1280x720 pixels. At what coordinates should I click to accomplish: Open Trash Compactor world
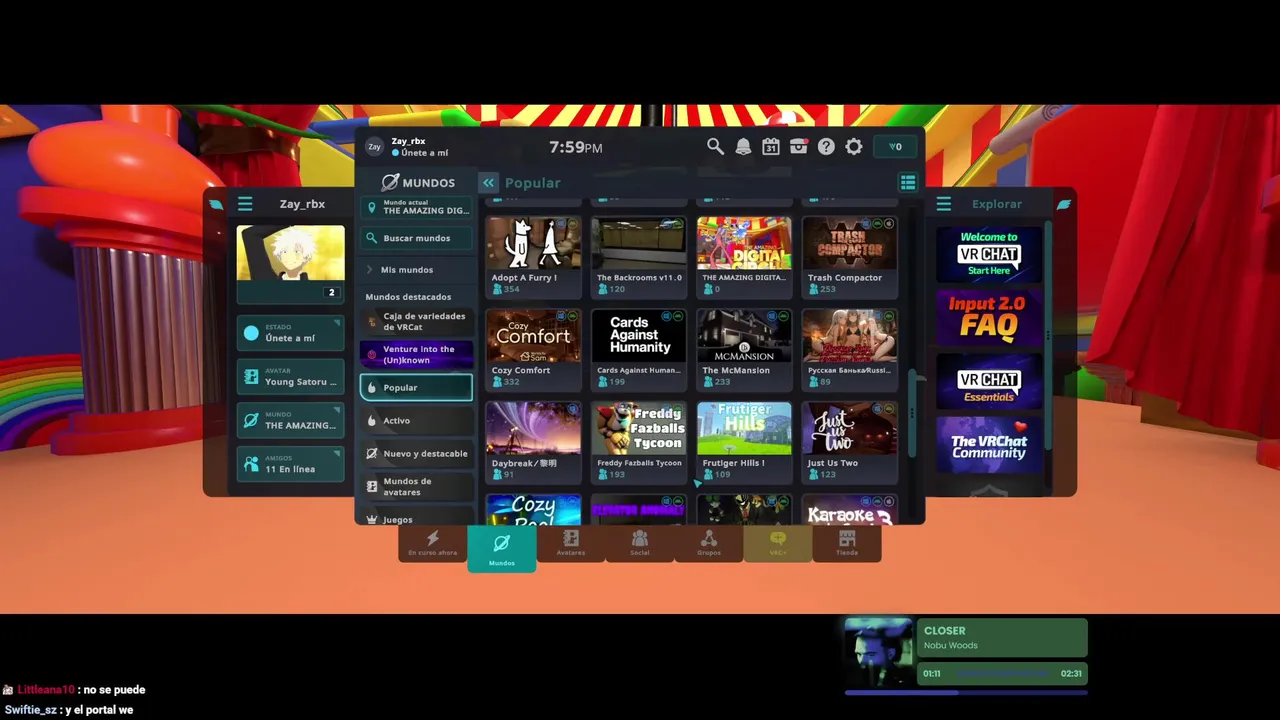850,257
